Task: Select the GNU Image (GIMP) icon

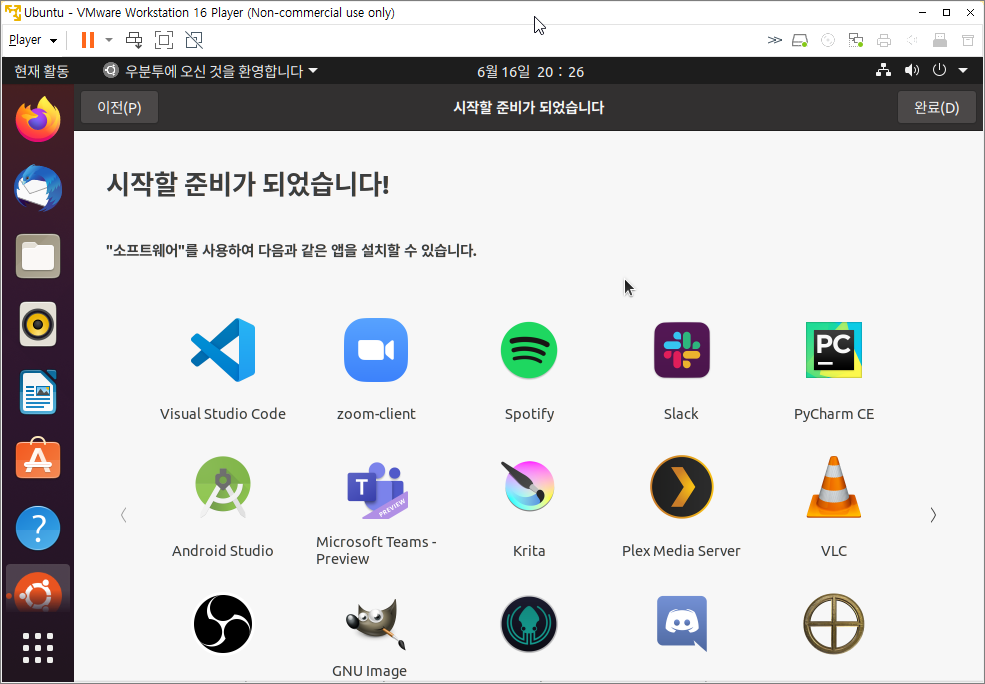Action: tap(376, 624)
